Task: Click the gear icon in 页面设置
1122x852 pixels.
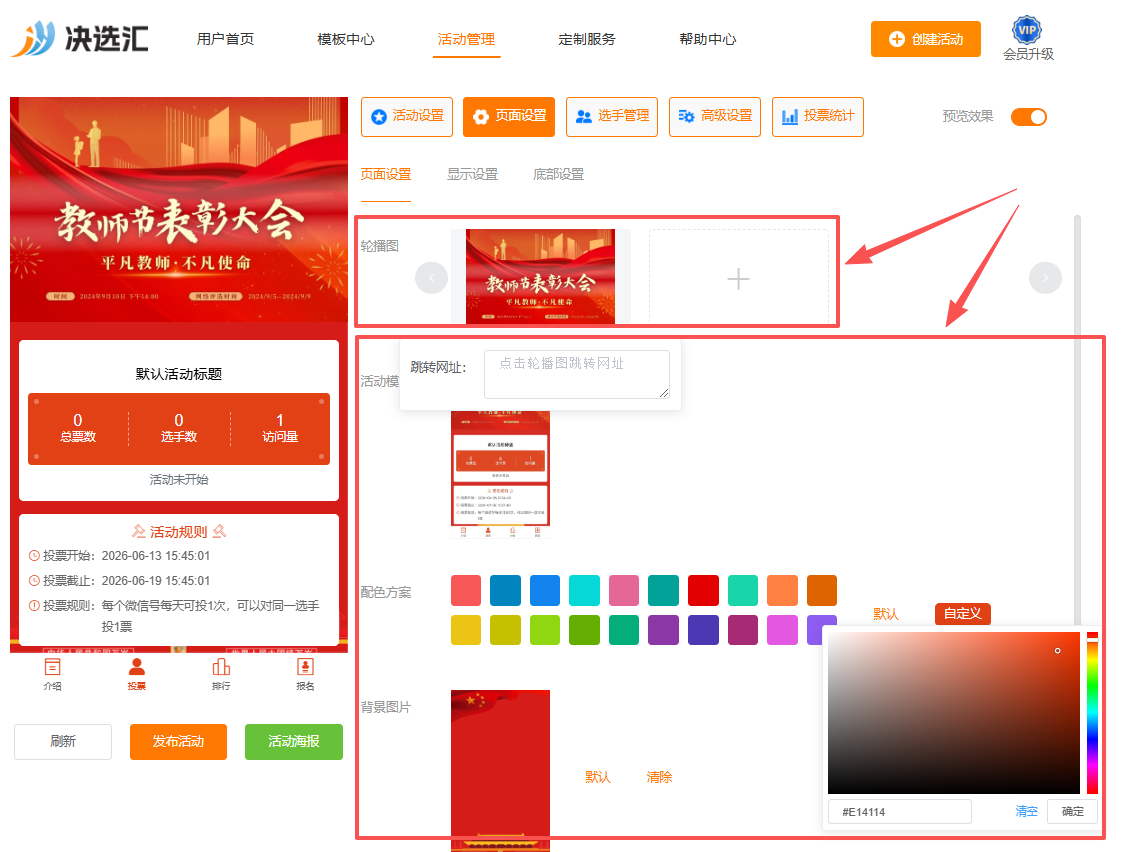Action: tap(481, 116)
